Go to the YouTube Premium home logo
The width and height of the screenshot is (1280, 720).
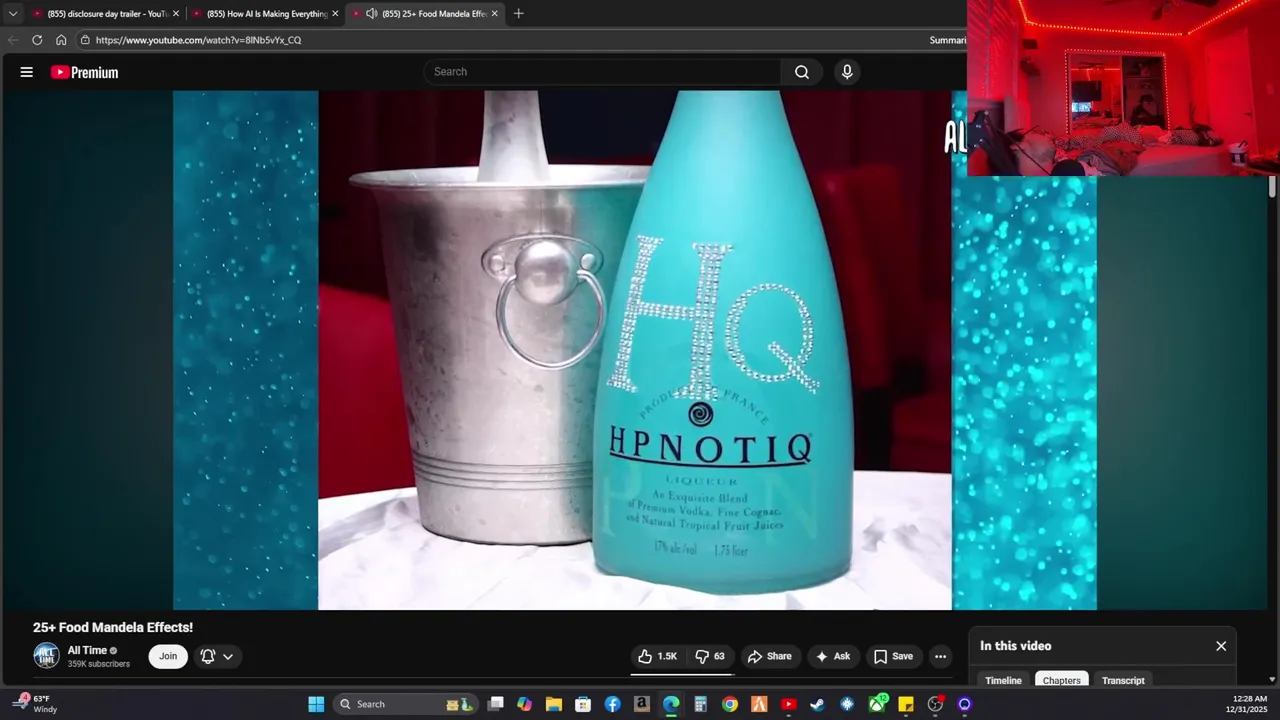[85, 72]
